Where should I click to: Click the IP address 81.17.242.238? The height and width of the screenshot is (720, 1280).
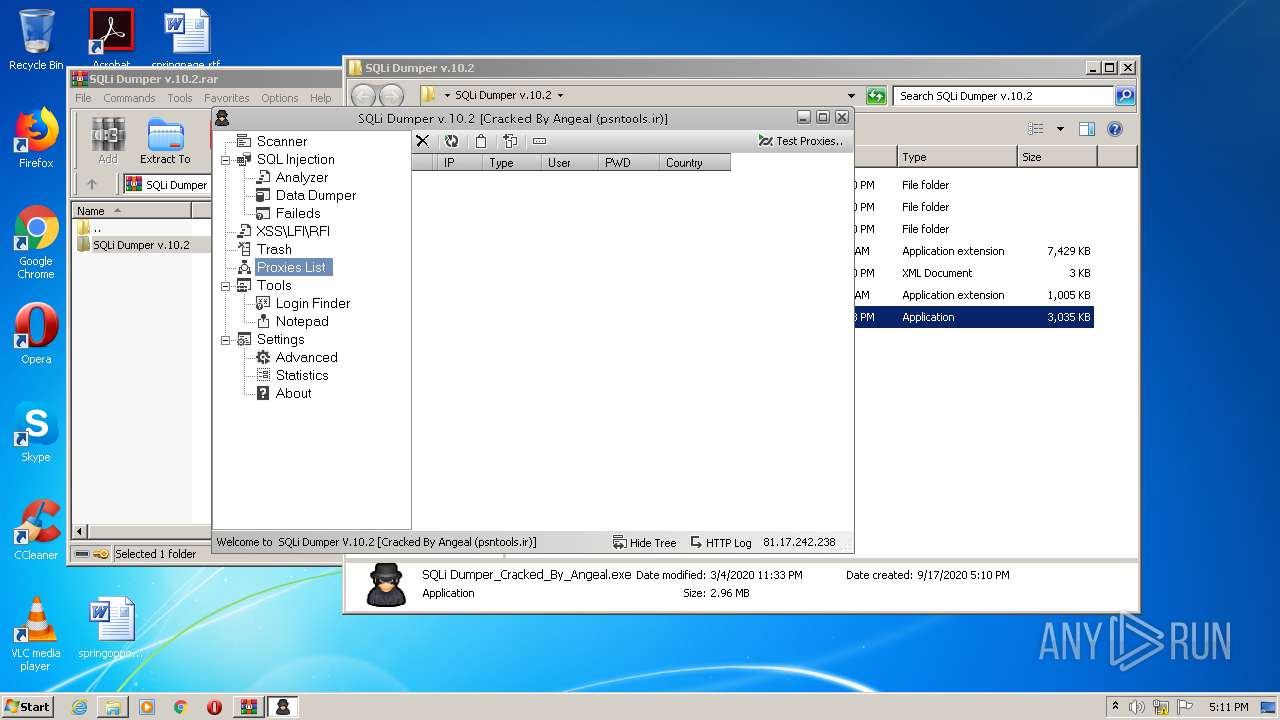pos(799,542)
